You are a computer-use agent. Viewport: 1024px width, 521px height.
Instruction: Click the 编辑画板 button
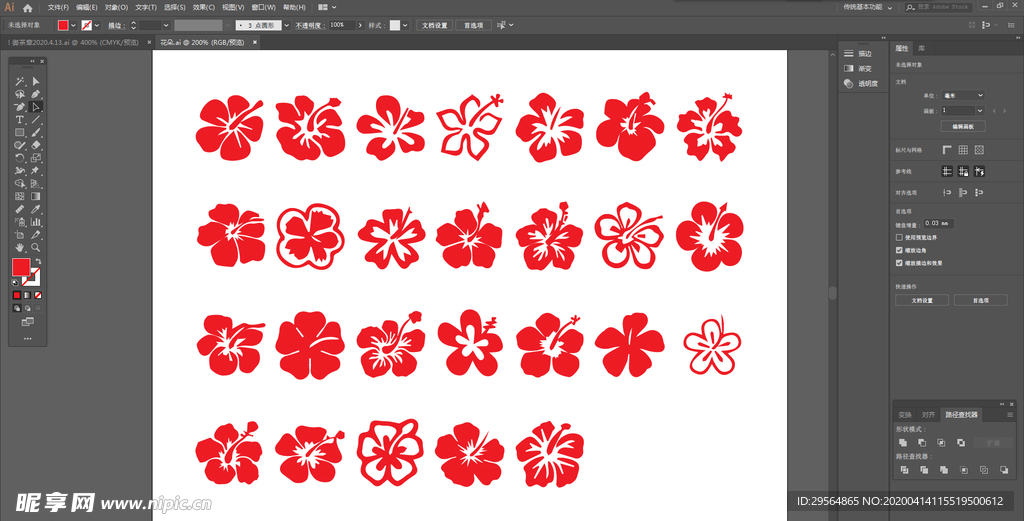click(962, 126)
